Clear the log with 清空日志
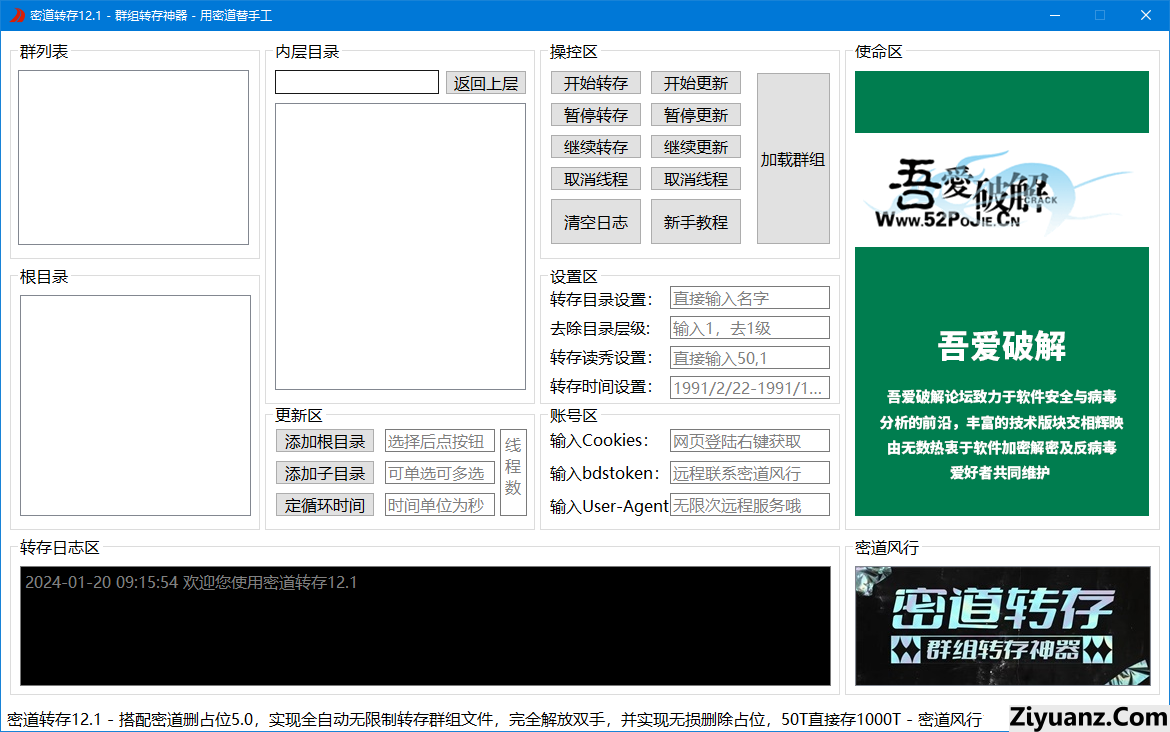Viewport: 1170px width, 732px height. pos(595,222)
